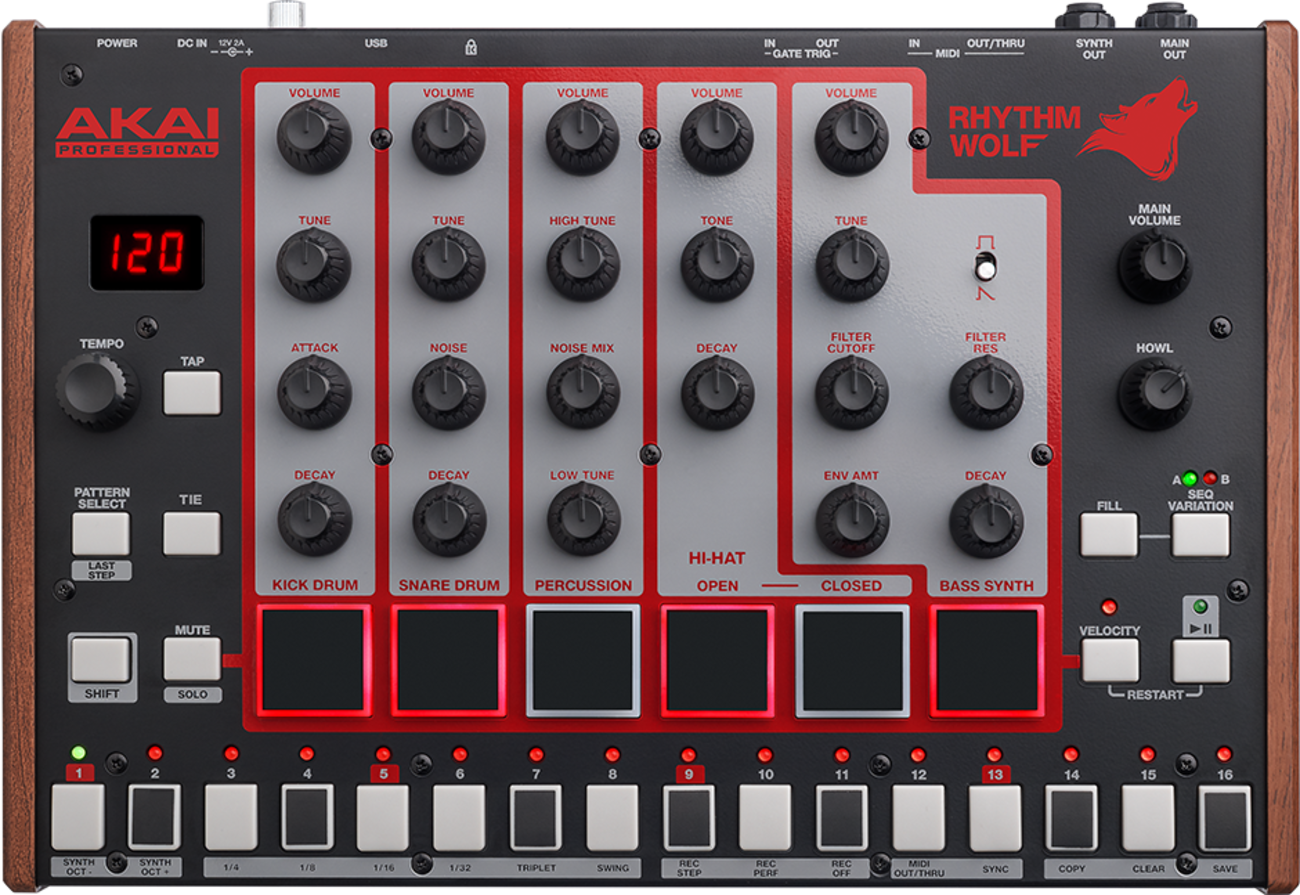This screenshot has width=1300, height=895.
Task: Click the Tap tempo button
Action: coord(192,392)
